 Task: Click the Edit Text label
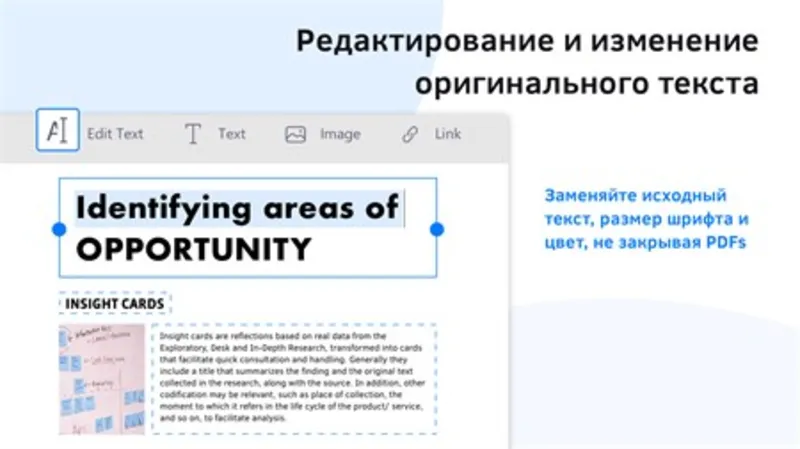pos(115,134)
